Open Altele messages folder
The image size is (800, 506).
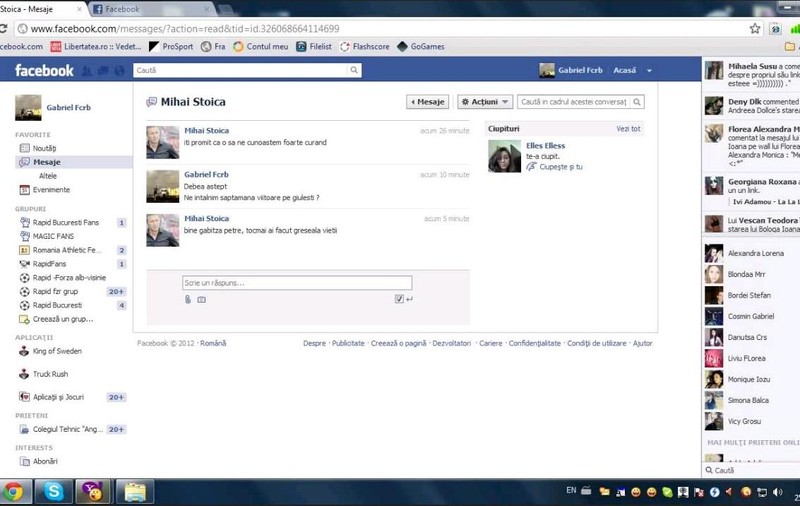[x=48, y=176]
